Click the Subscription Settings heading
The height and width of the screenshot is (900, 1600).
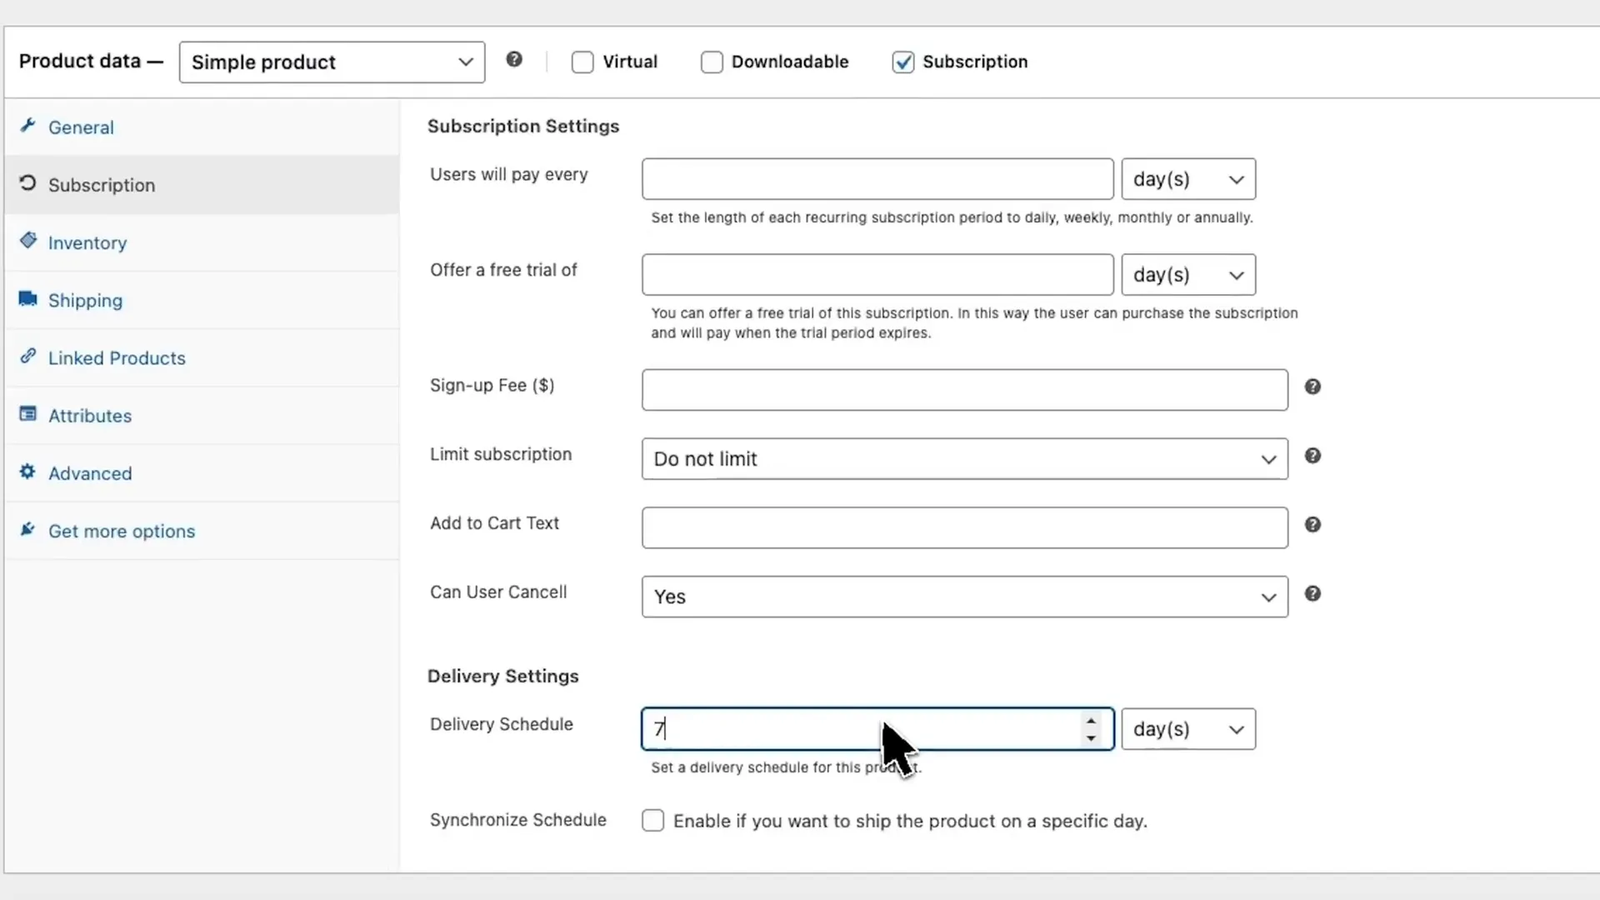coord(523,126)
